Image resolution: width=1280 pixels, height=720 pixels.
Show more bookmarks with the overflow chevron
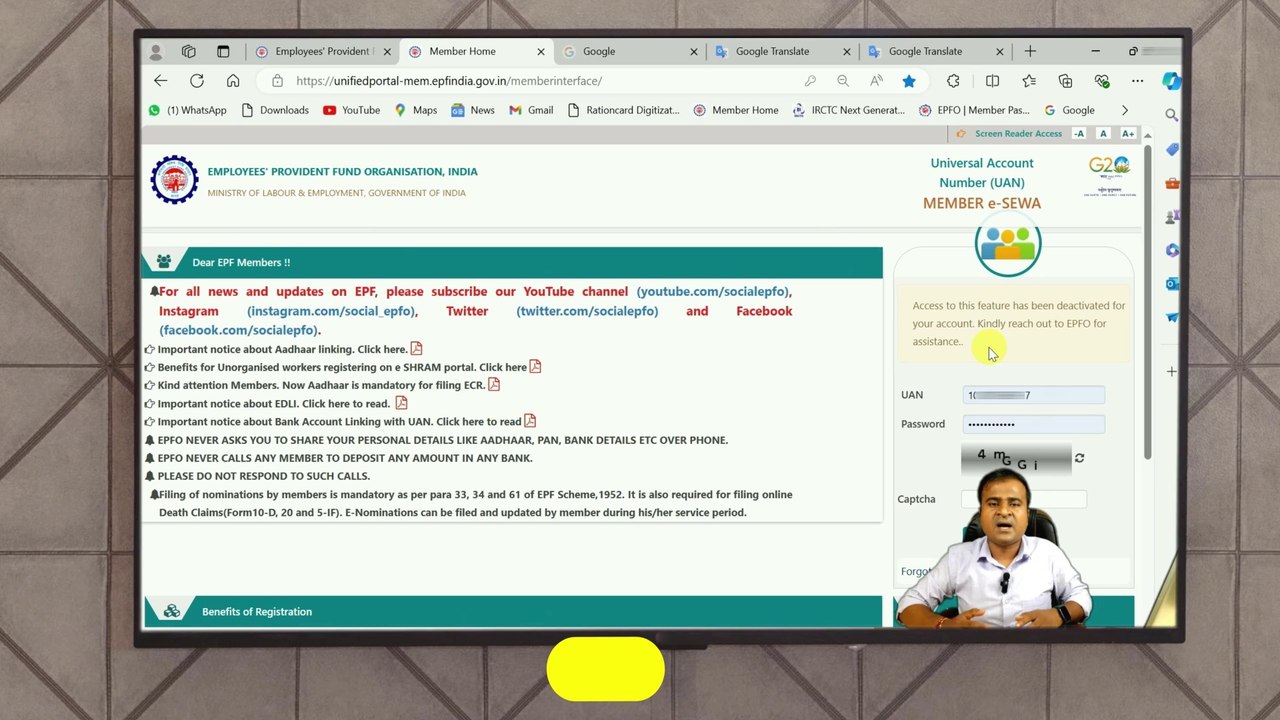click(1125, 110)
